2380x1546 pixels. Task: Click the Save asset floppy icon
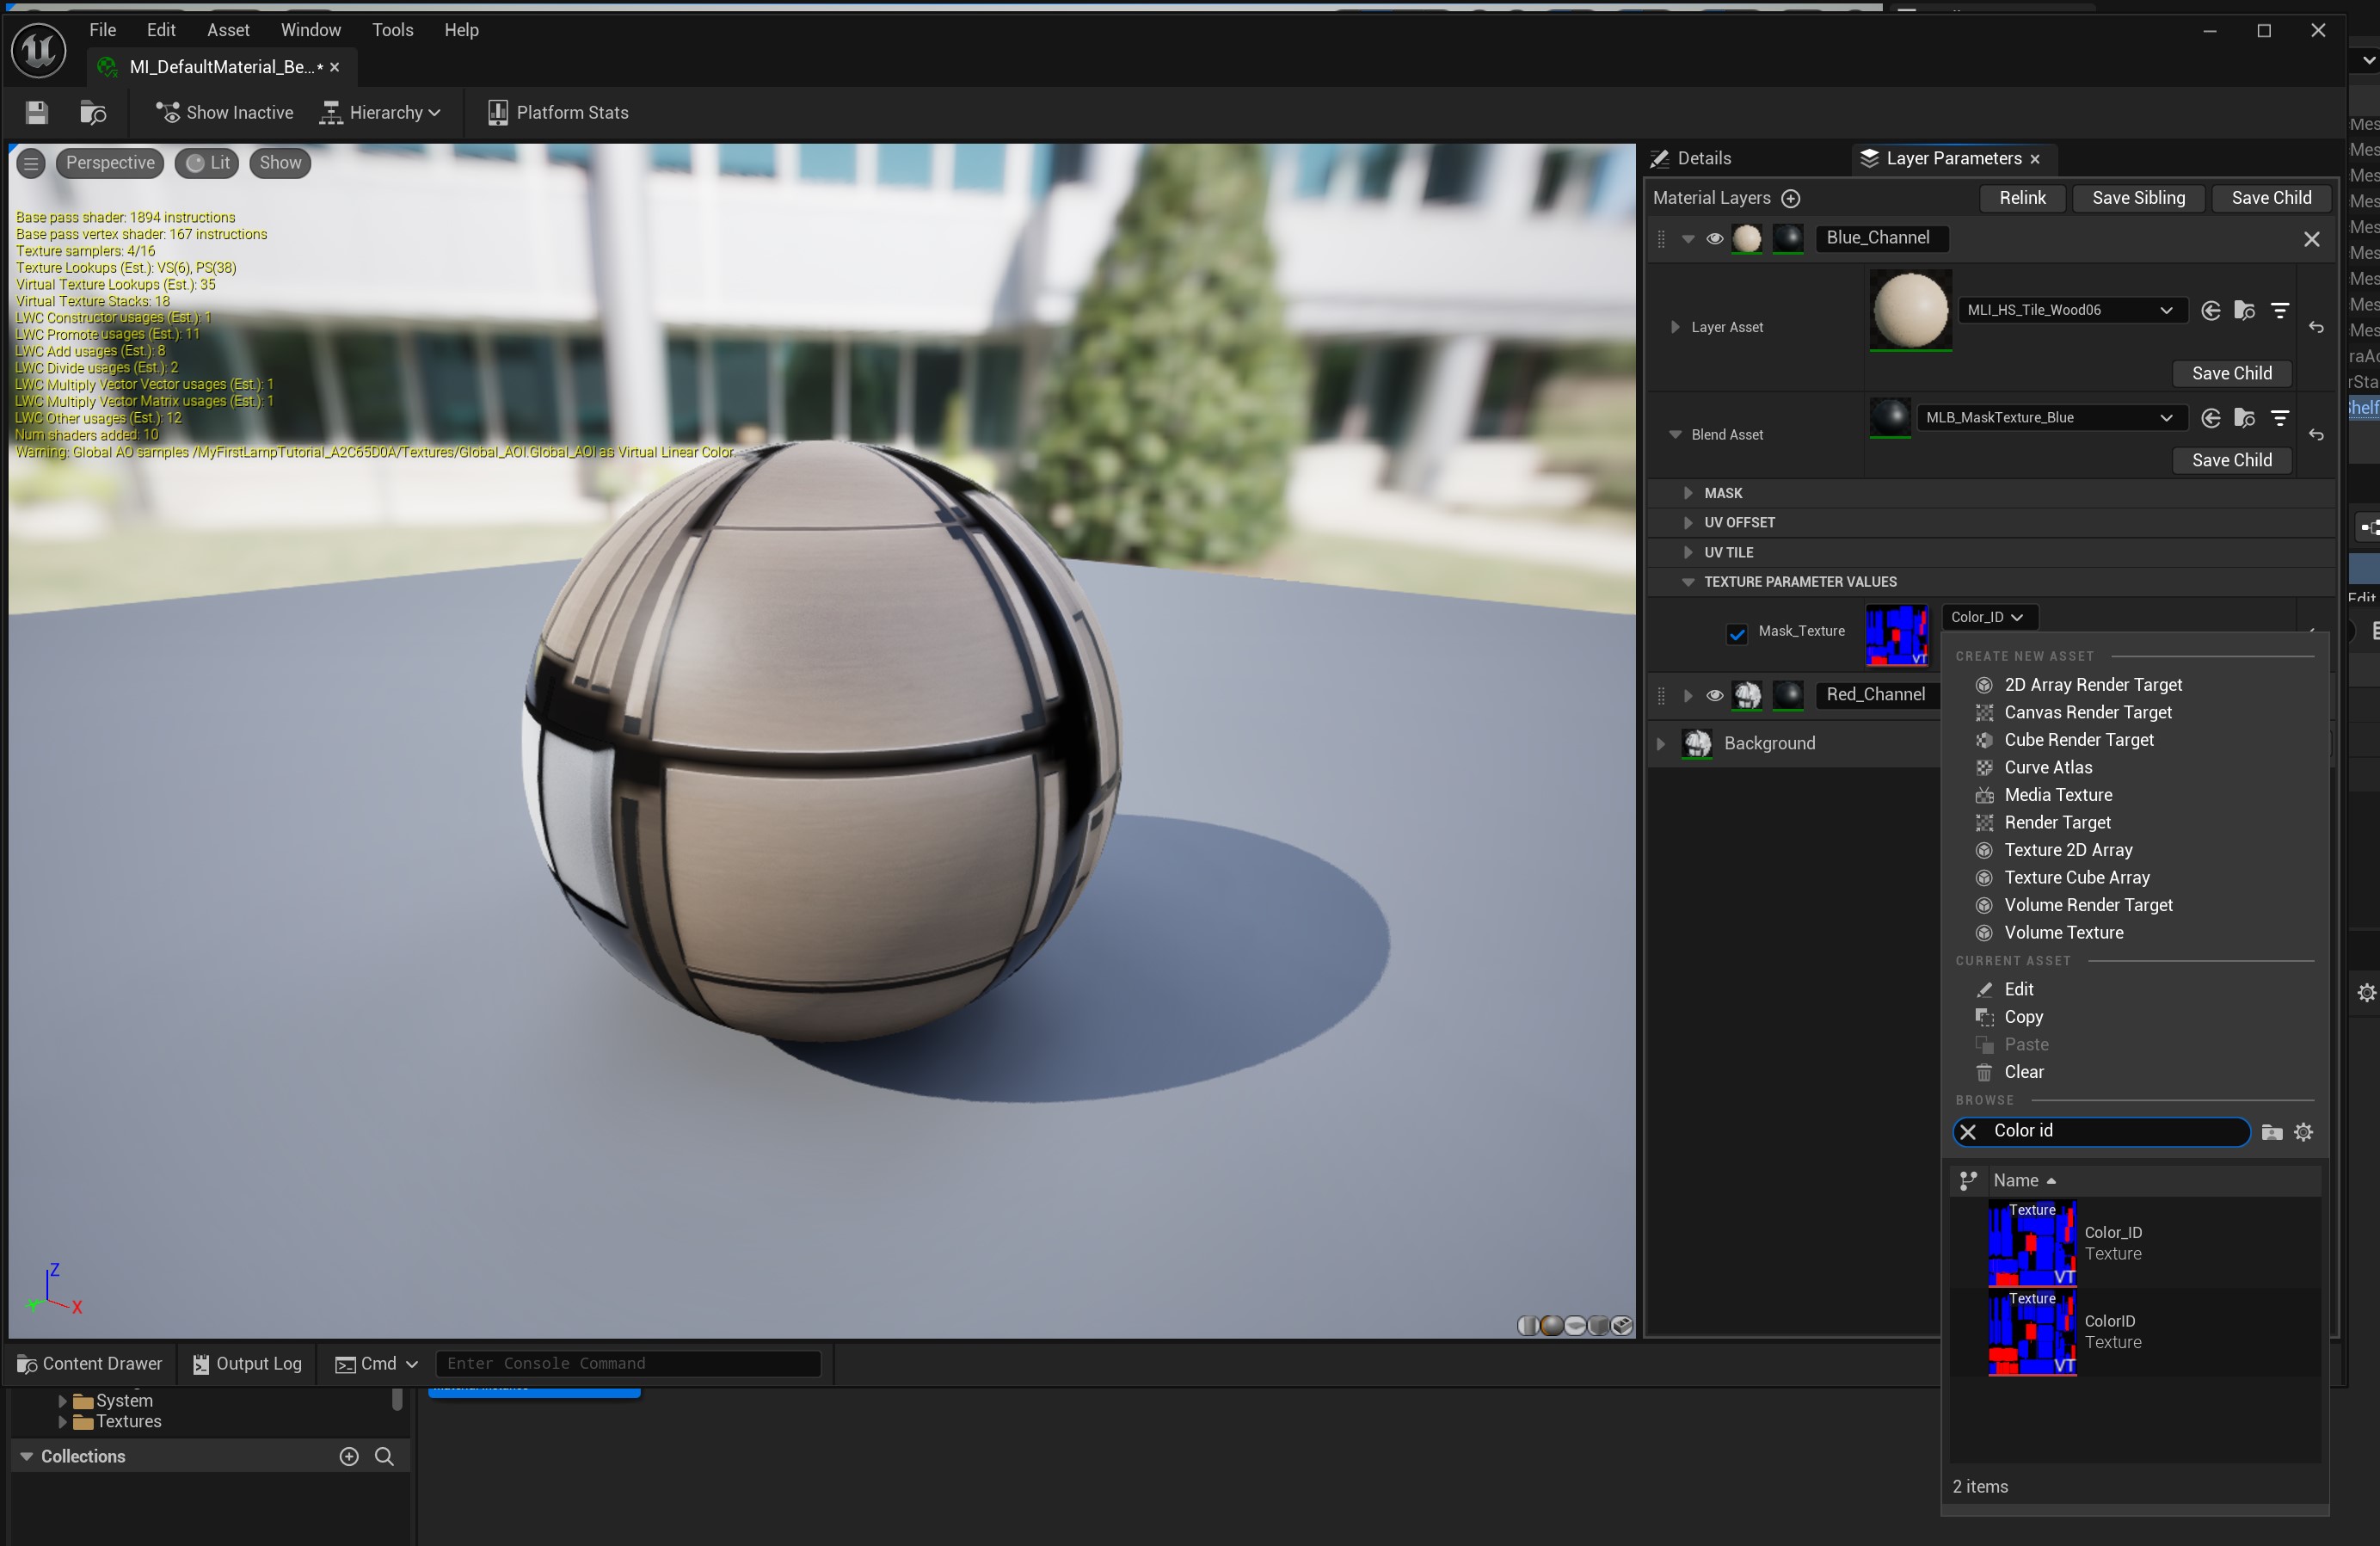coord(37,112)
